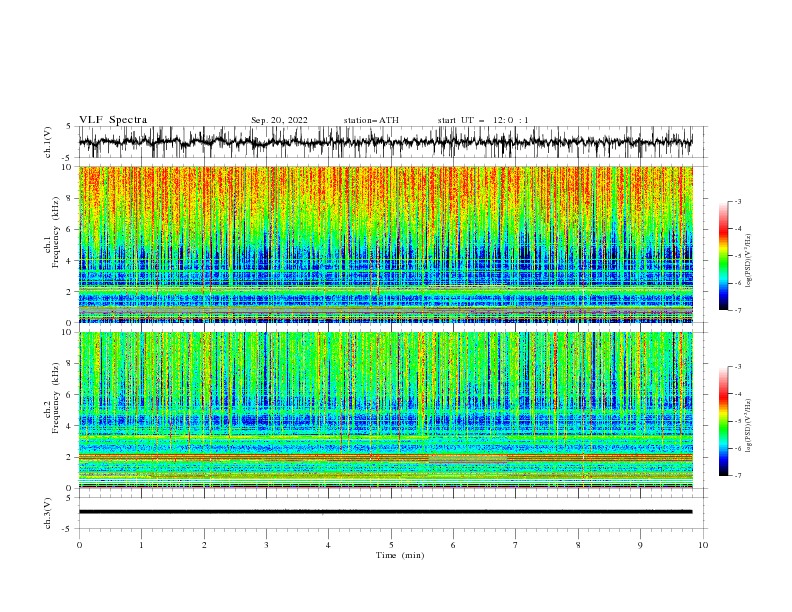This screenshot has width=792, height=612.
Task: Click the "Time (min)" axis title
Action: [x=400, y=555]
